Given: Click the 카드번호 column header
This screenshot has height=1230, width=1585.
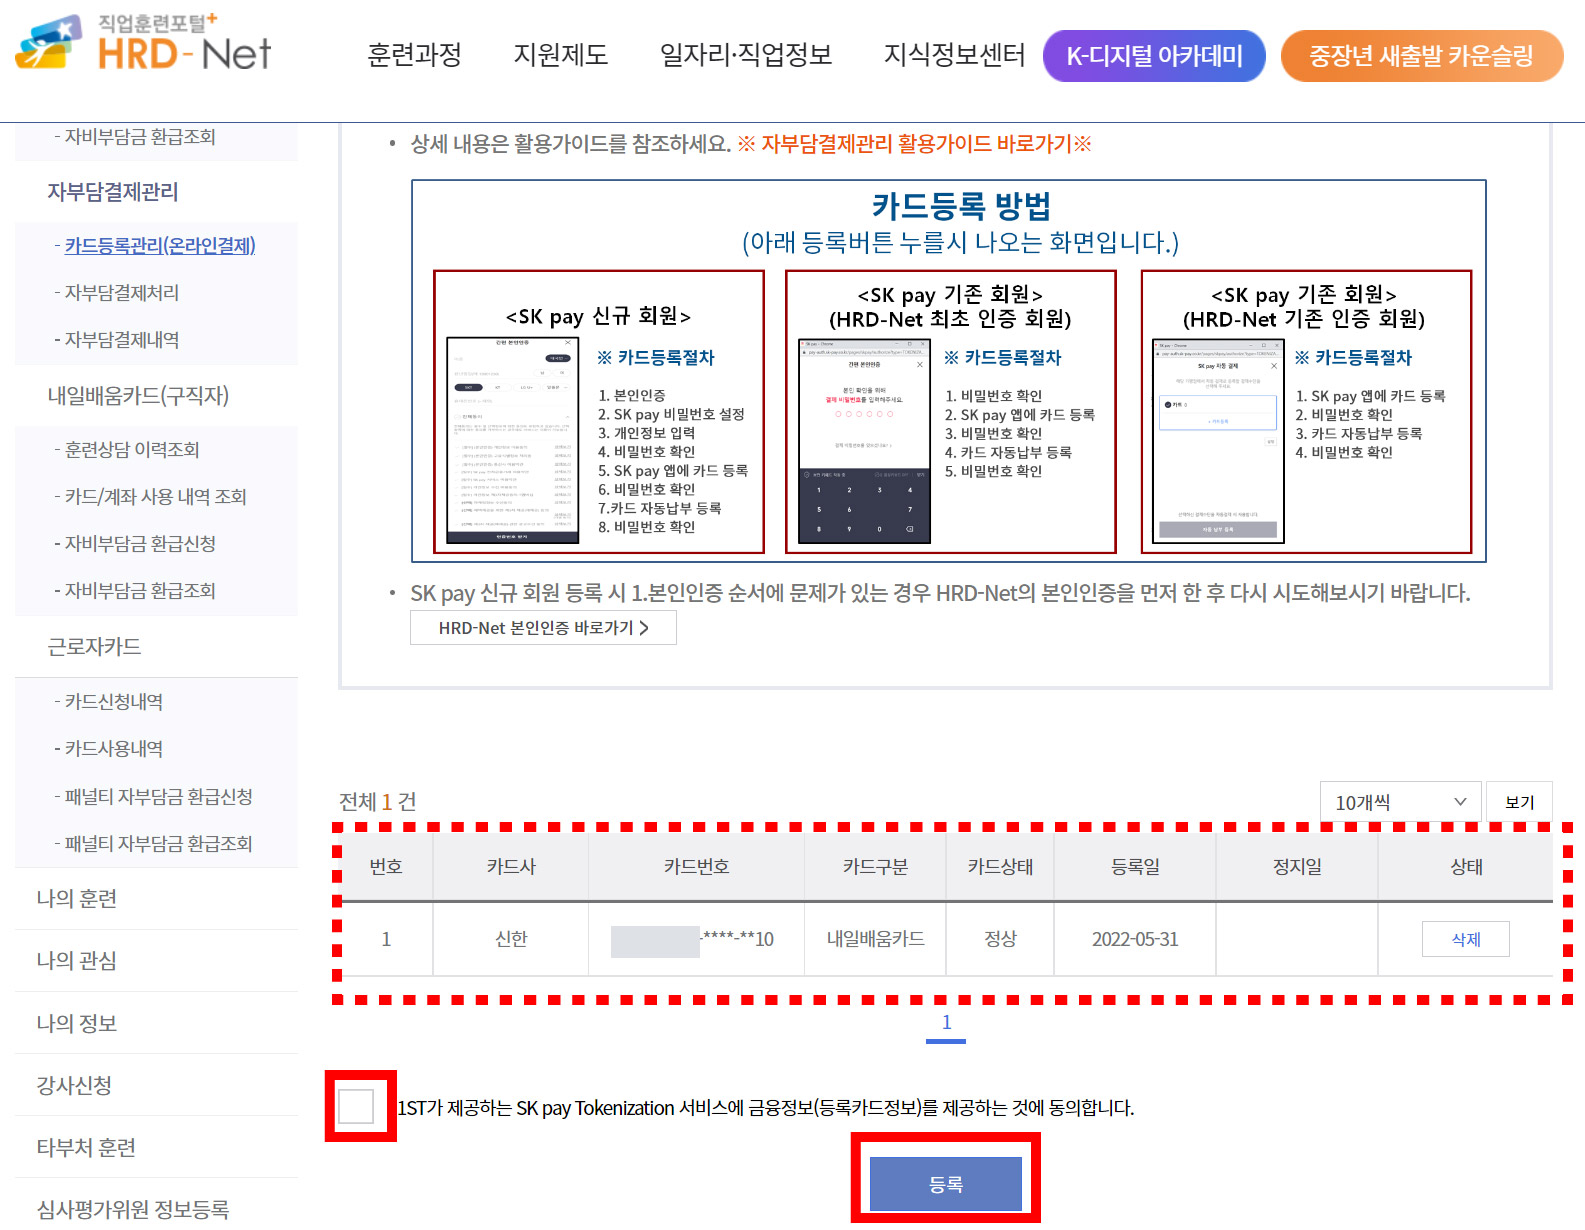Looking at the screenshot, I should 696,867.
